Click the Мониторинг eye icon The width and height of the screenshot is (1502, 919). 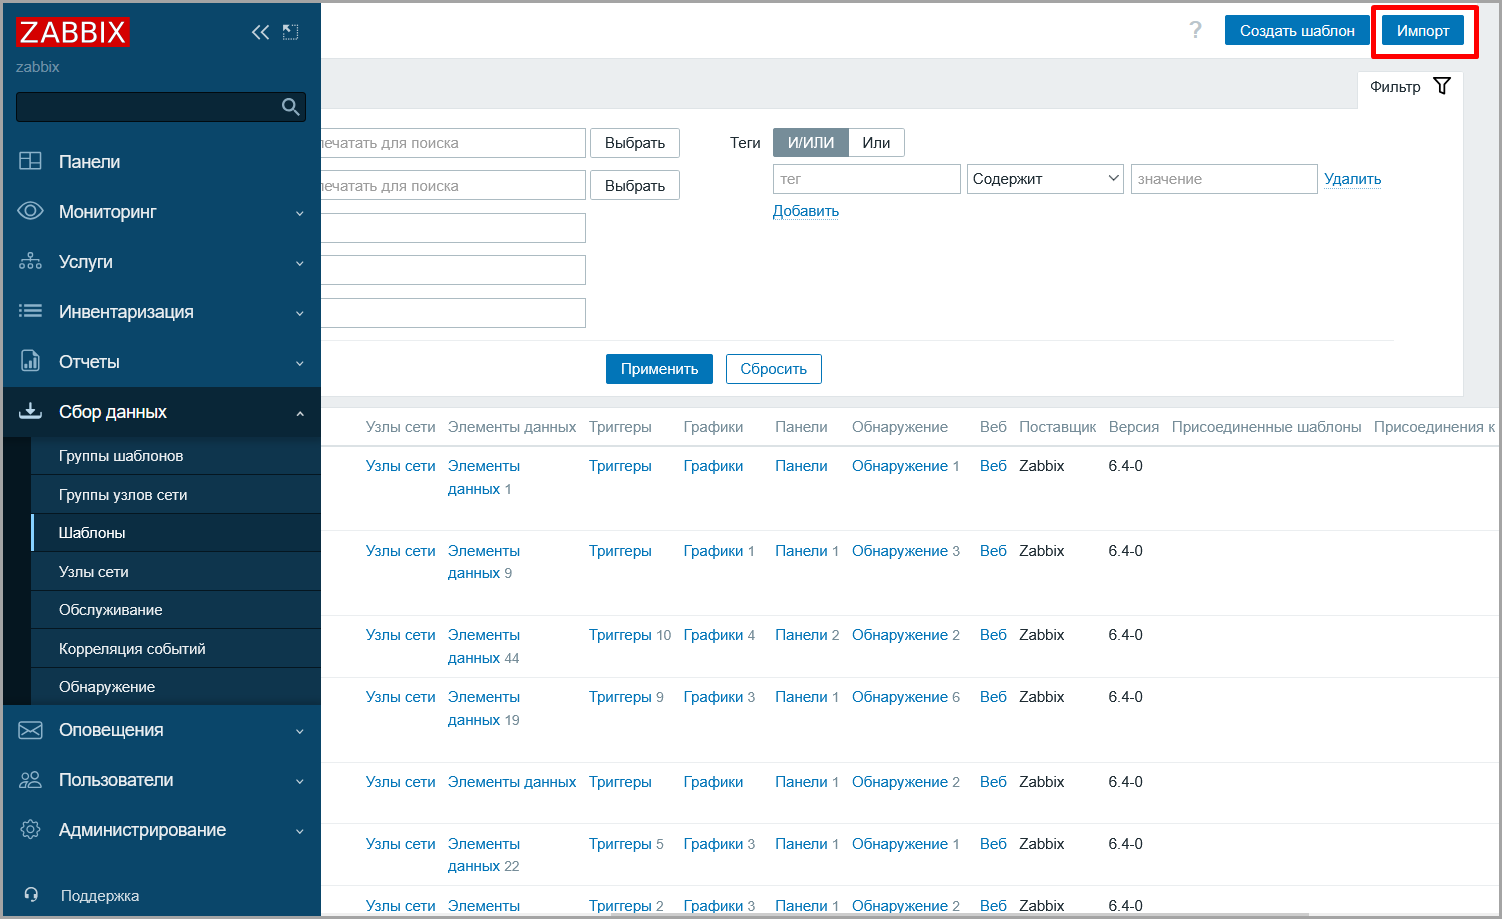31,211
